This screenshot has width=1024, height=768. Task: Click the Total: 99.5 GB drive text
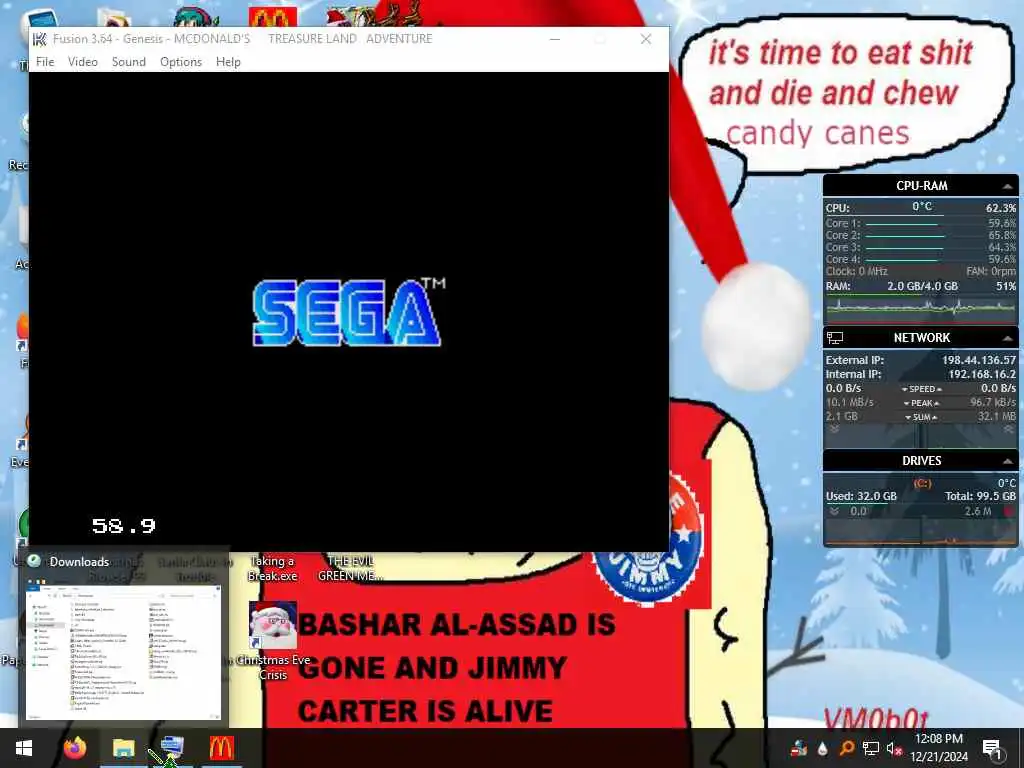(x=980, y=496)
